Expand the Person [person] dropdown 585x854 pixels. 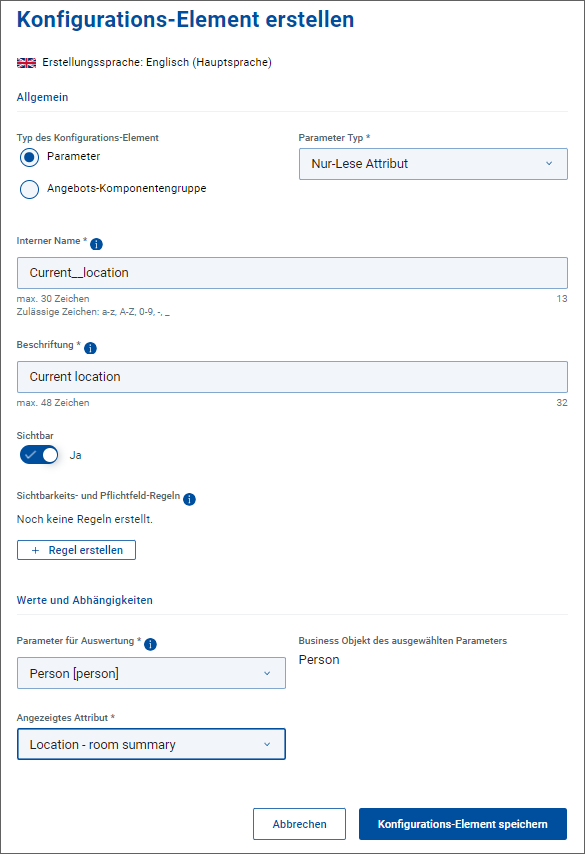click(x=151, y=673)
